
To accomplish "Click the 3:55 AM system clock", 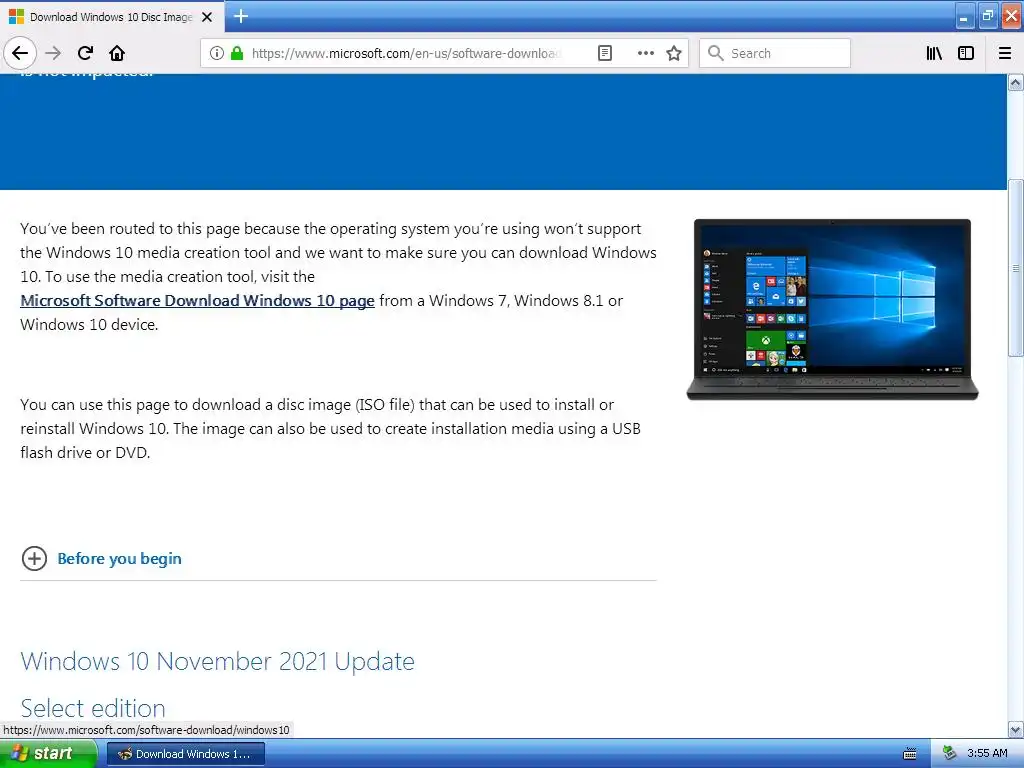I will click(x=987, y=754).
